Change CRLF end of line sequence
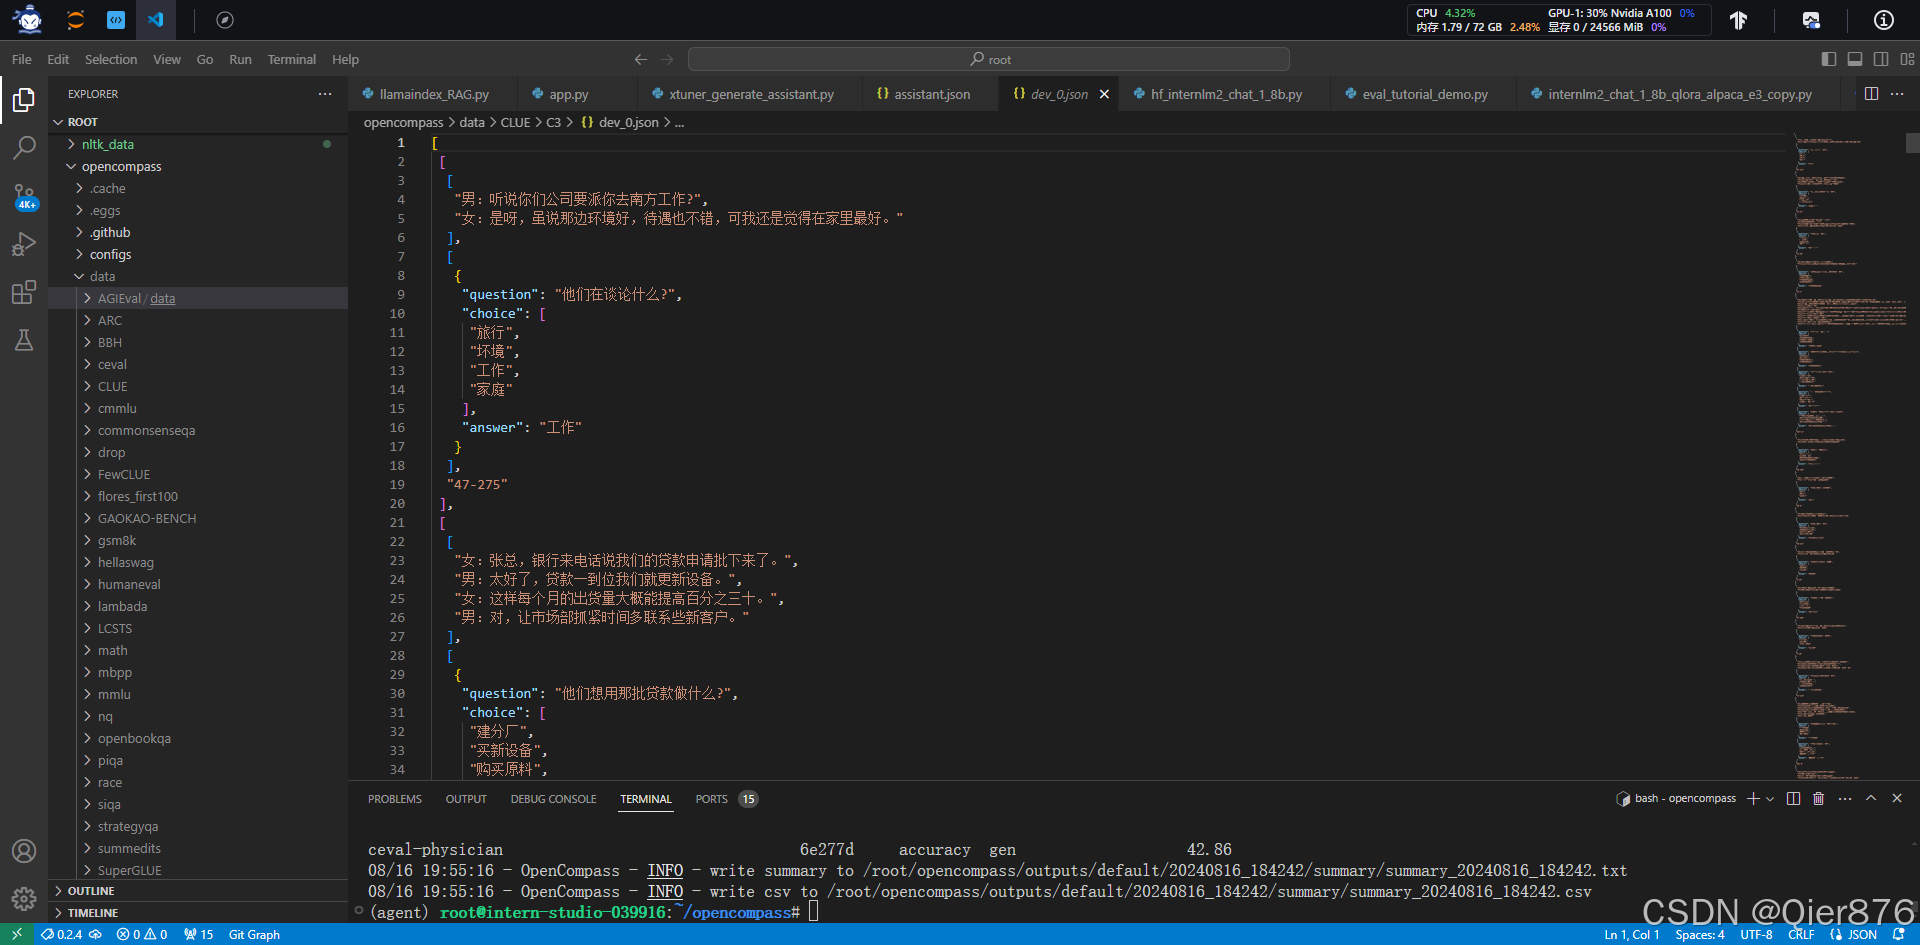Viewport: 1920px width, 945px height. (x=1801, y=934)
